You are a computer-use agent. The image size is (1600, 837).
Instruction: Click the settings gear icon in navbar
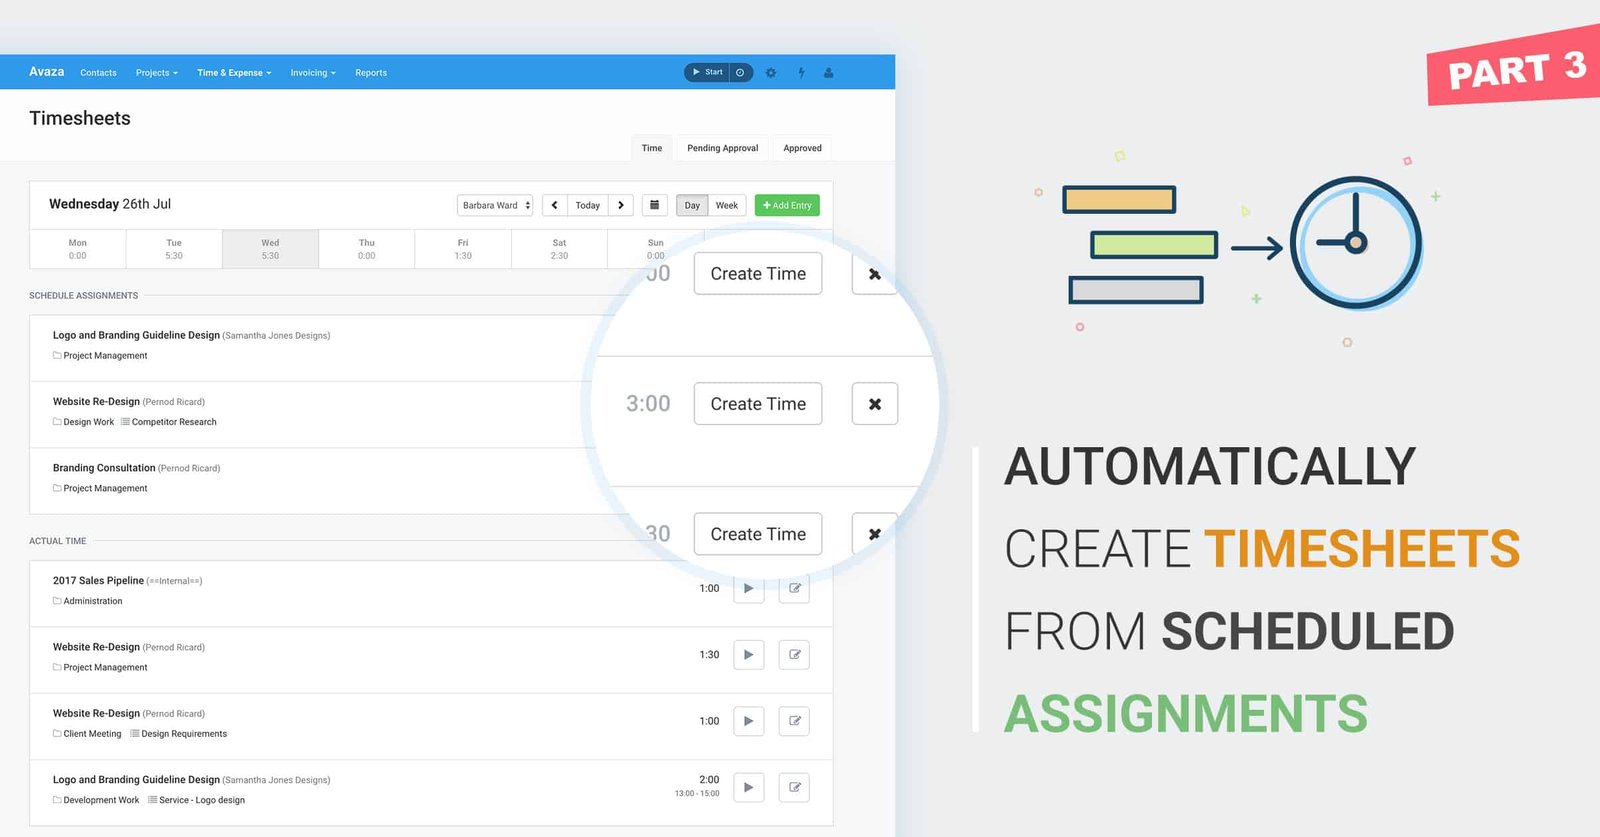[771, 73]
